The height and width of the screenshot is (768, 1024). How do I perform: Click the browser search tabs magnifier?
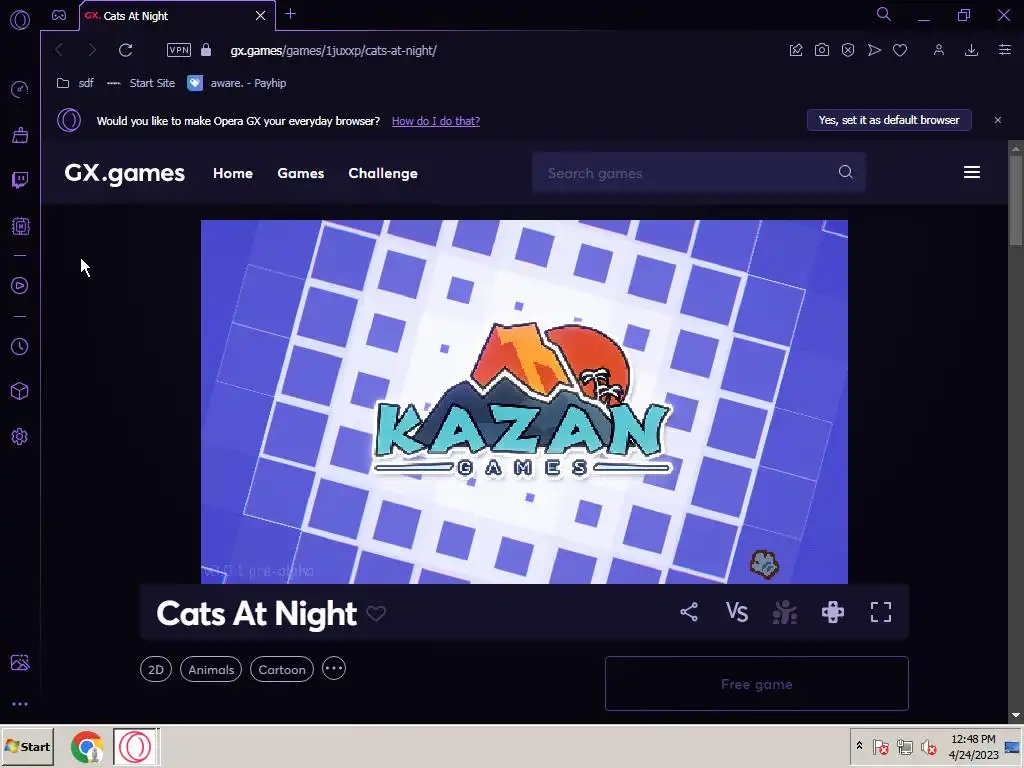click(x=884, y=14)
